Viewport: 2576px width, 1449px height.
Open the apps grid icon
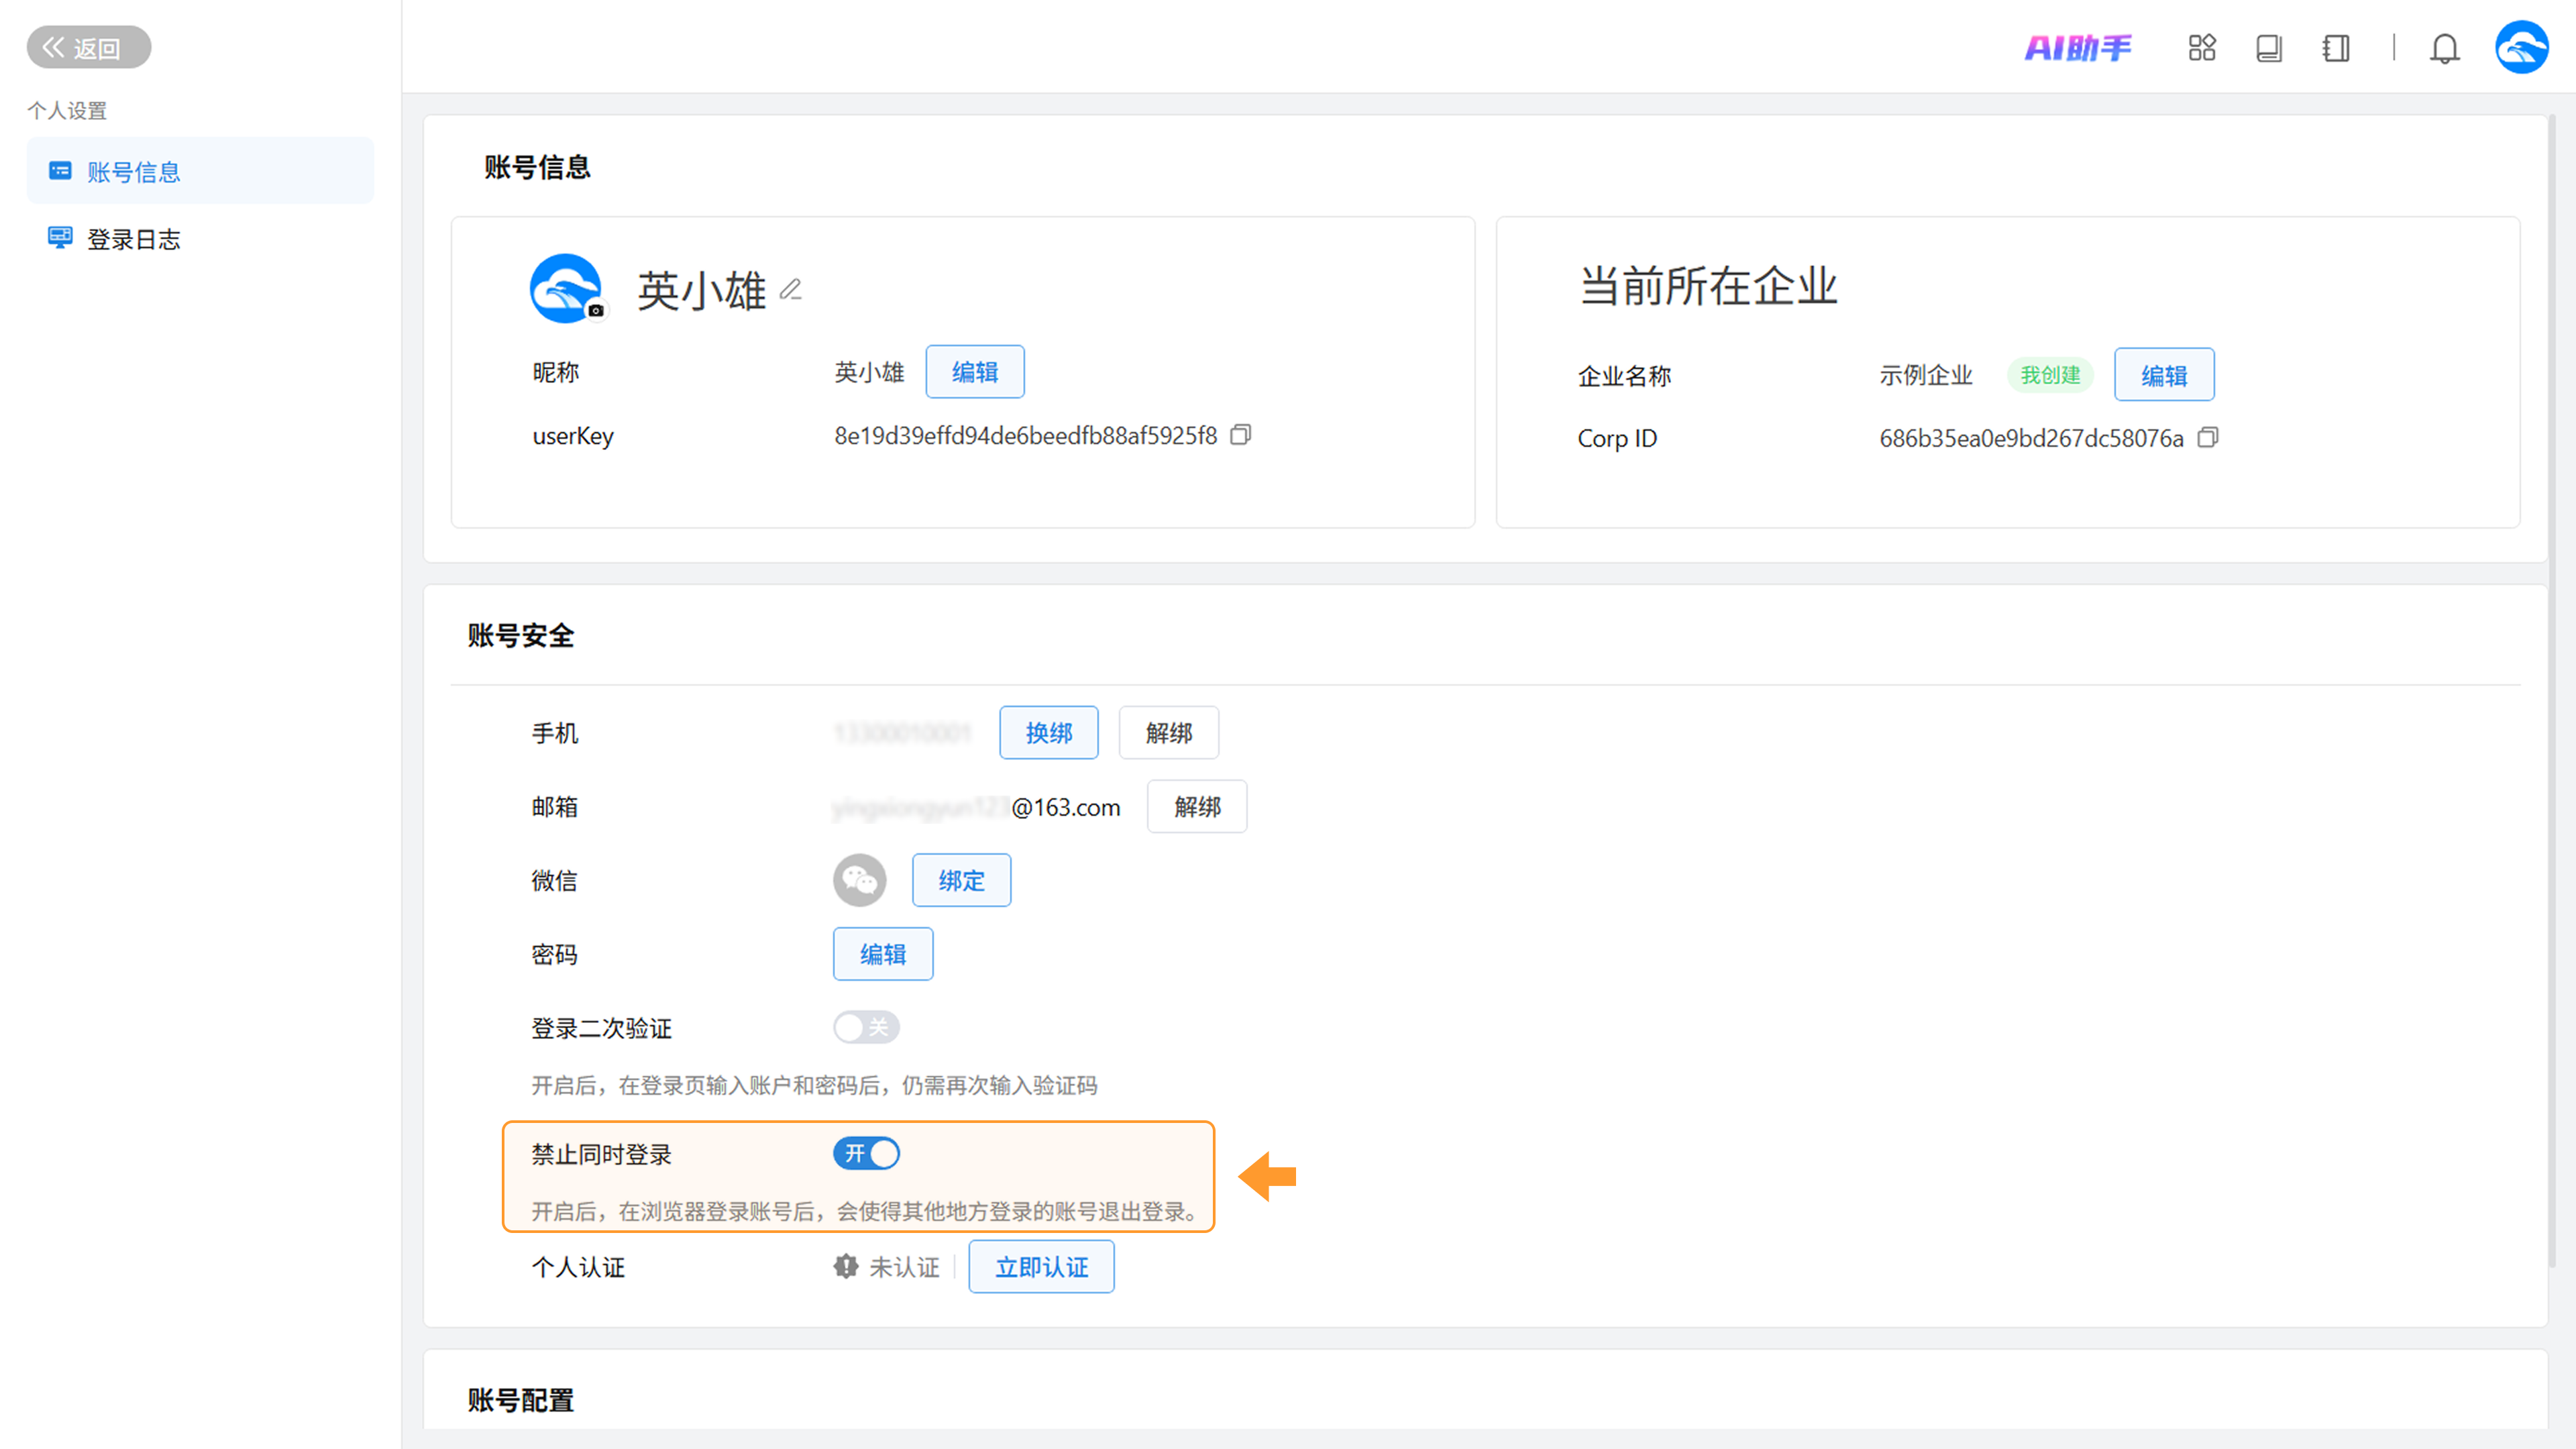[x=2201, y=47]
